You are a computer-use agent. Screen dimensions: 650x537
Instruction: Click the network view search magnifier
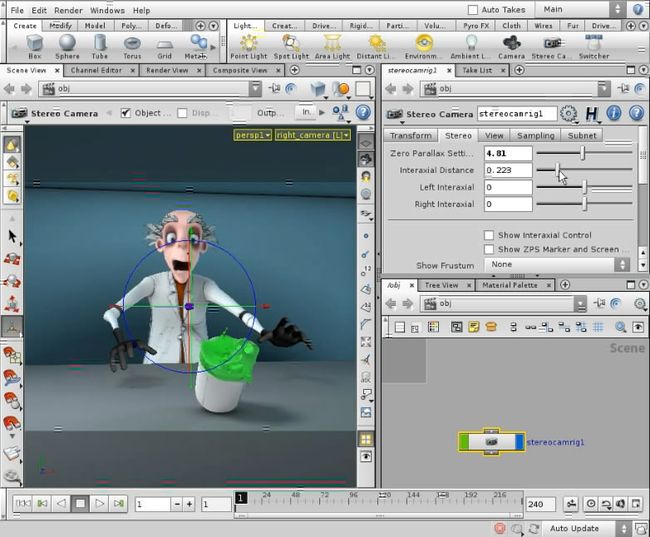point(621,328)
